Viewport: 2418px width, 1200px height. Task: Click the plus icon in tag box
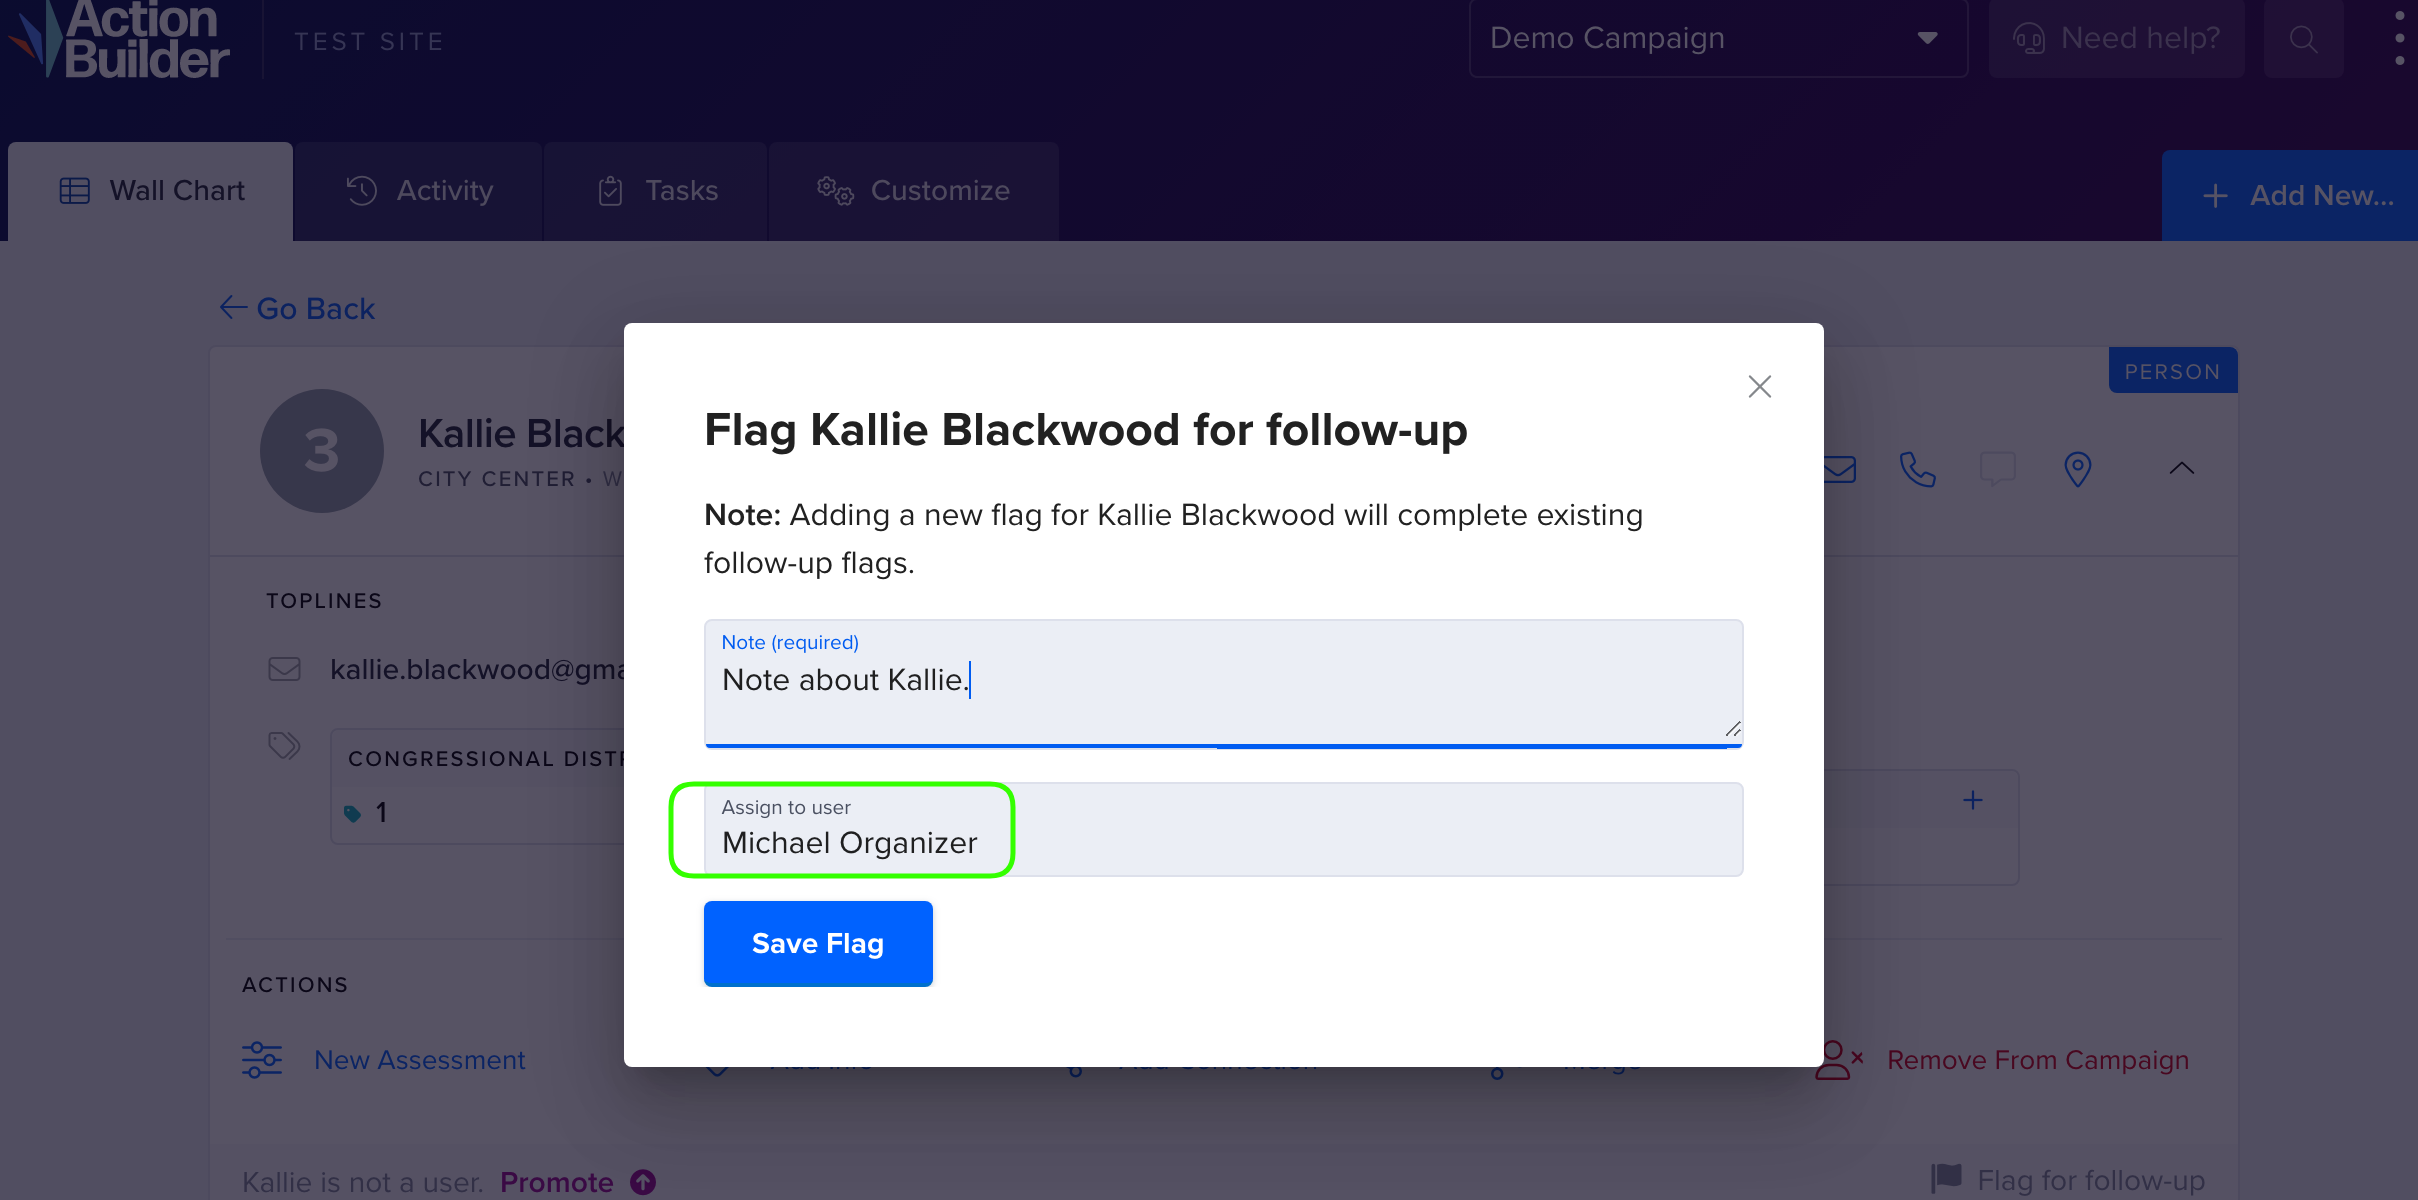pyautogui.click(x=1973, y=800)
